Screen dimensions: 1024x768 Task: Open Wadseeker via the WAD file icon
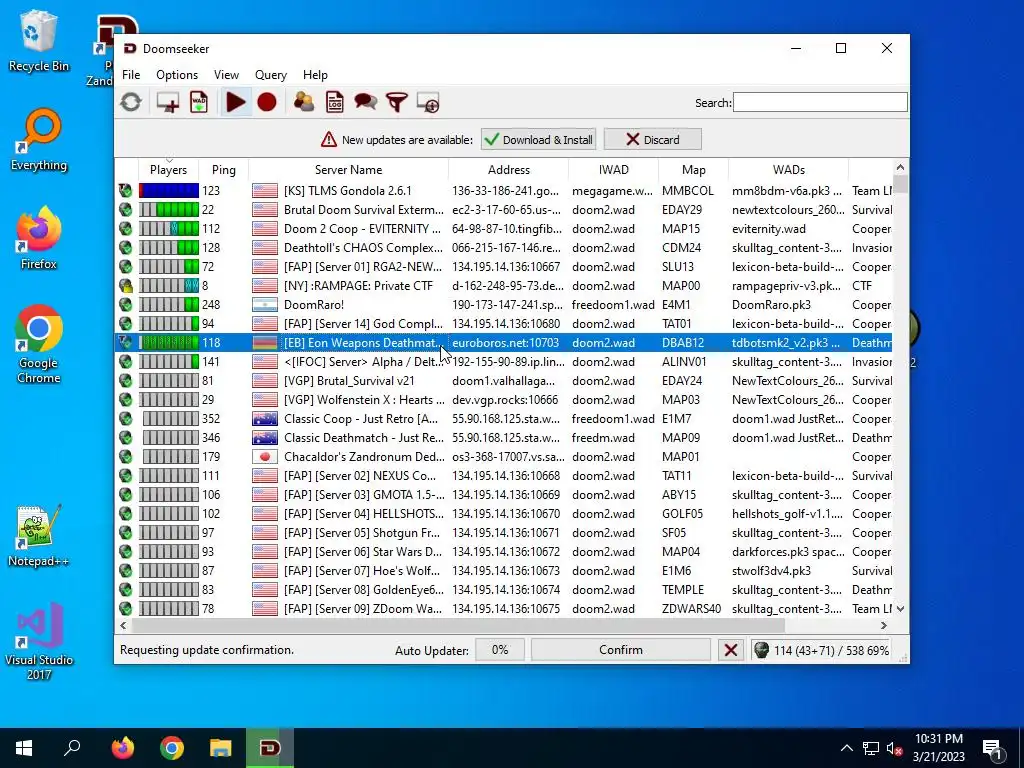click(x=199, y=103)
